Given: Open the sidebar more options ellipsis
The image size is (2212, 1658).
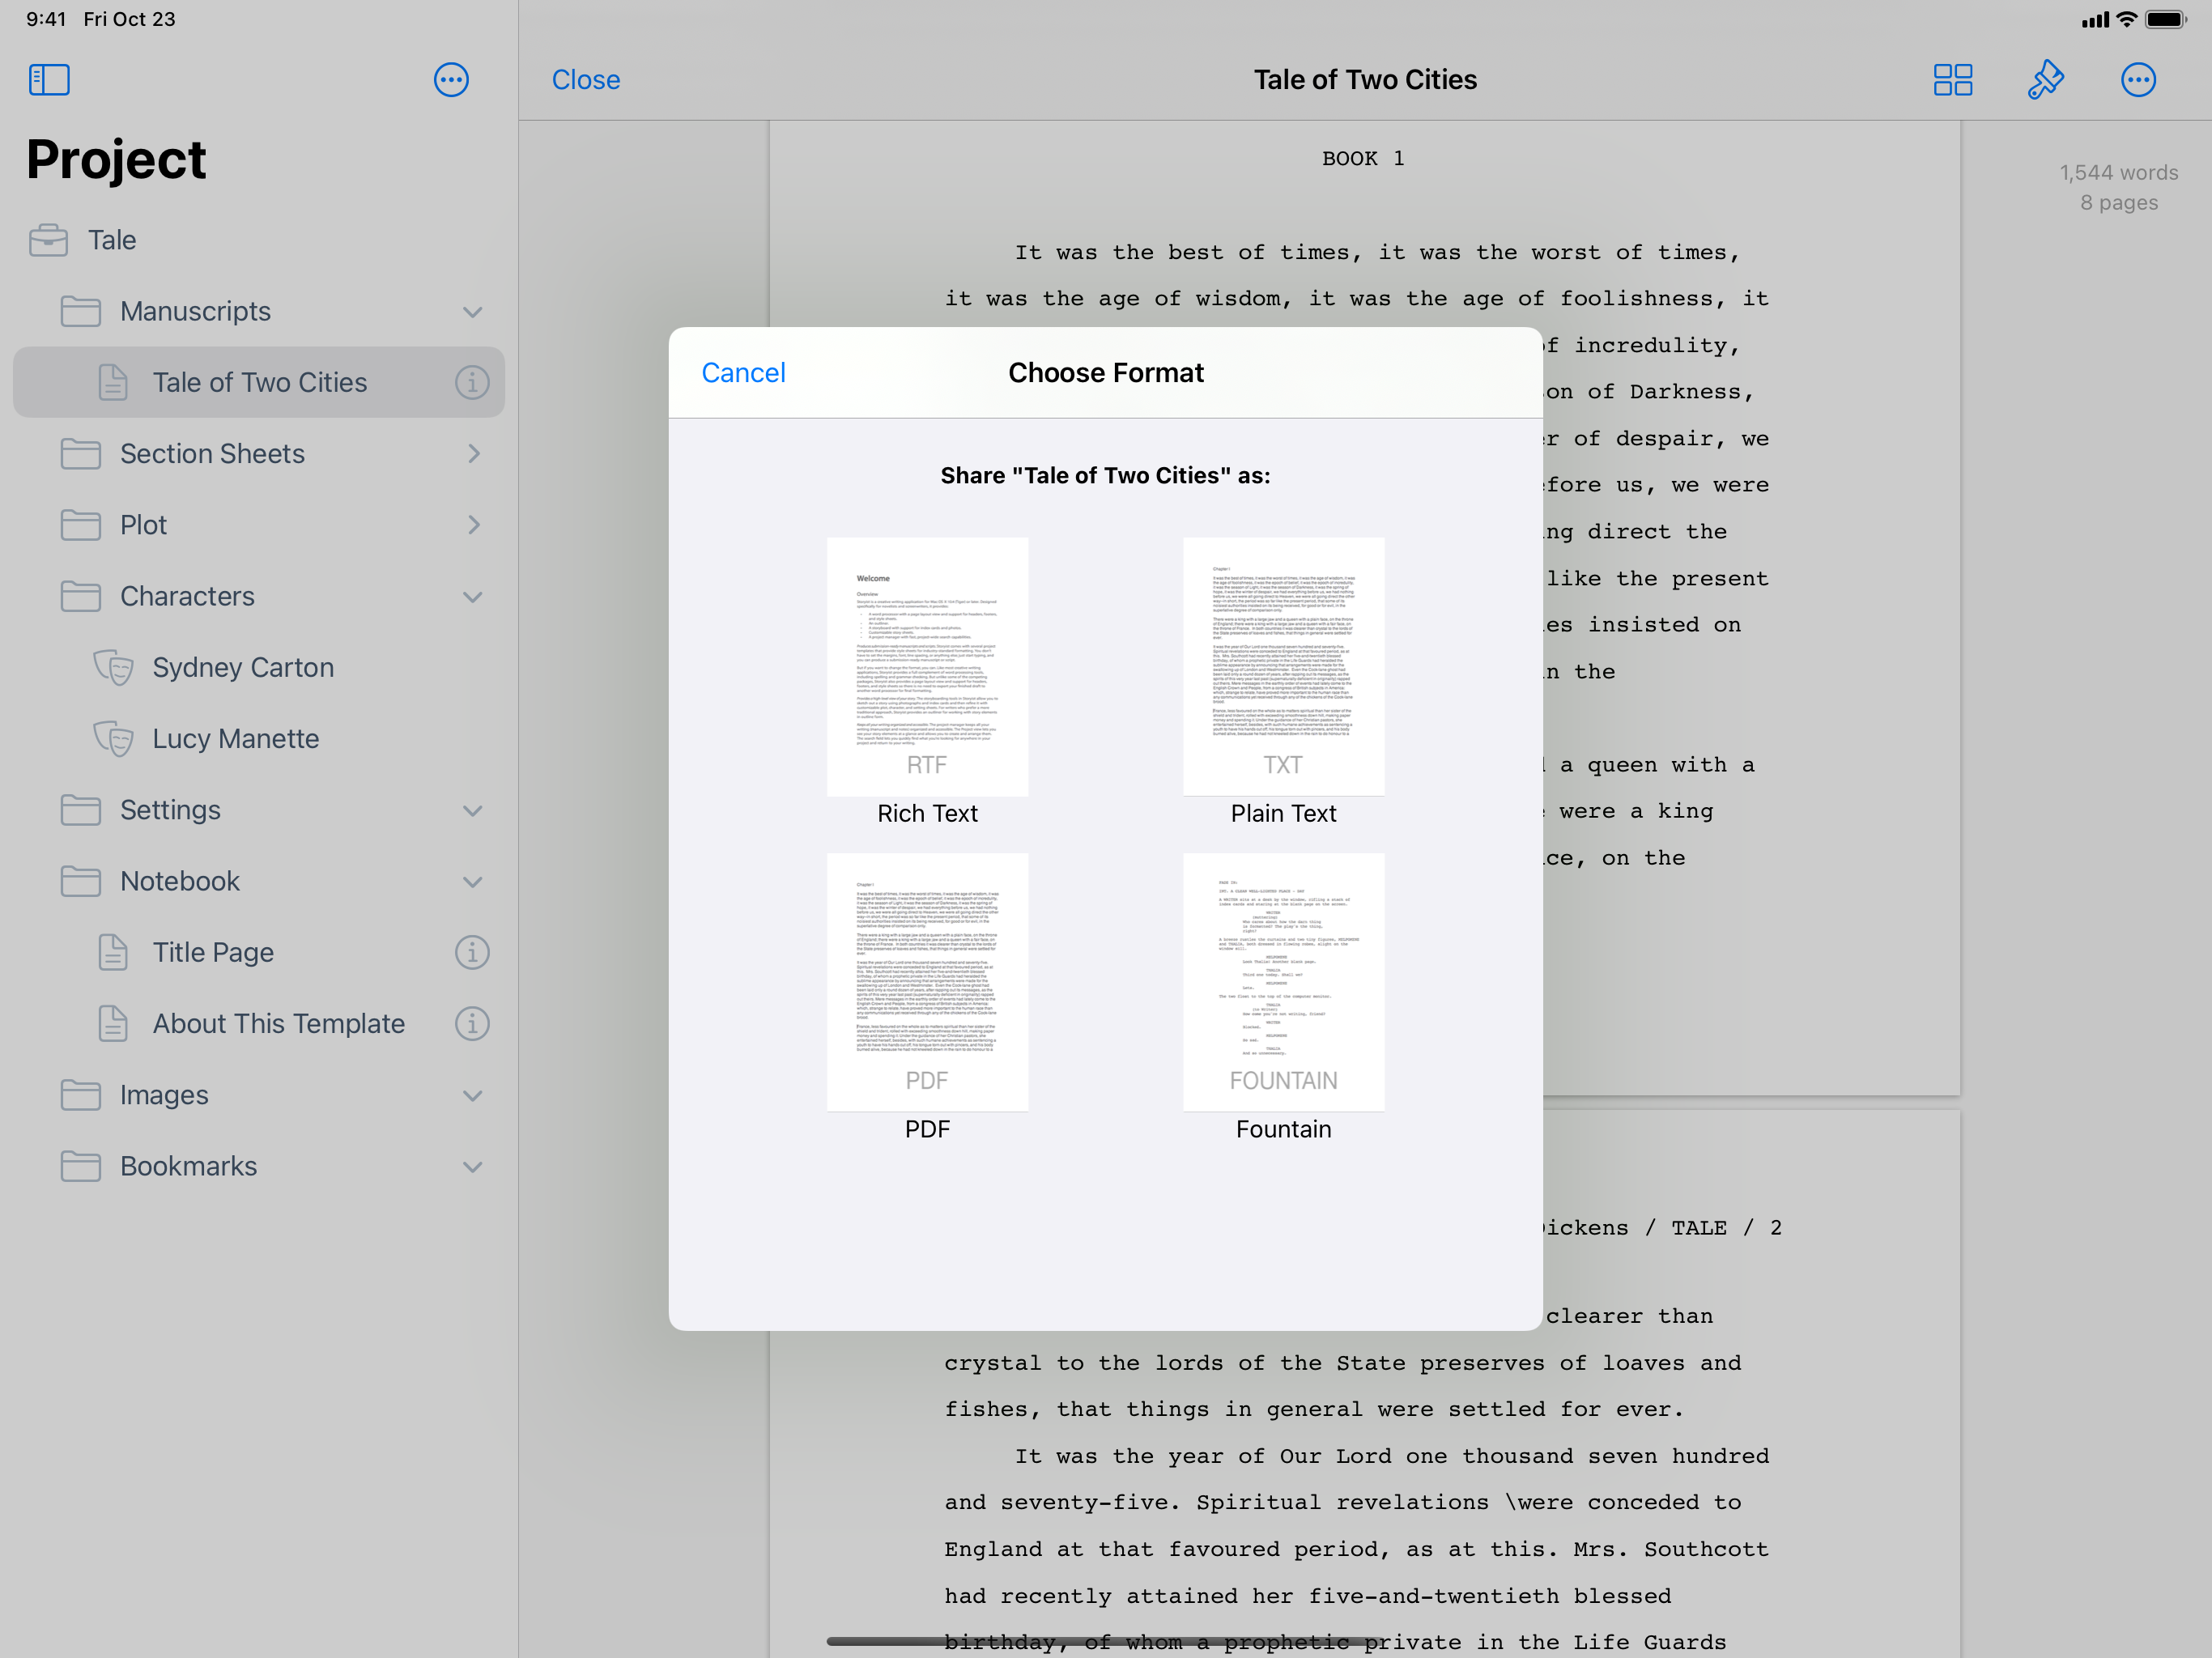Looking at the screenshot, I should (451, 80).
